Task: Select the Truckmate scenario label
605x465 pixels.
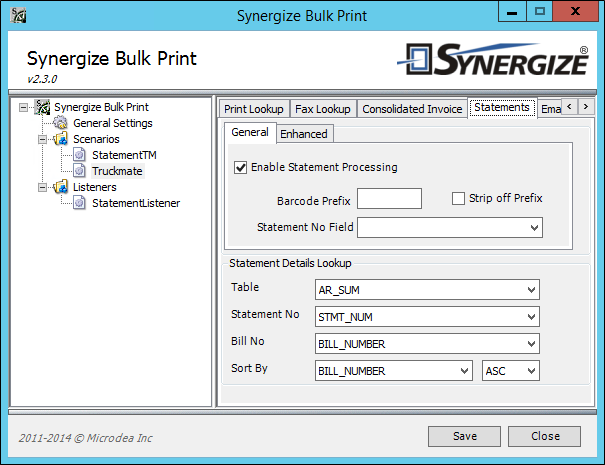Action: click(117, 171)
